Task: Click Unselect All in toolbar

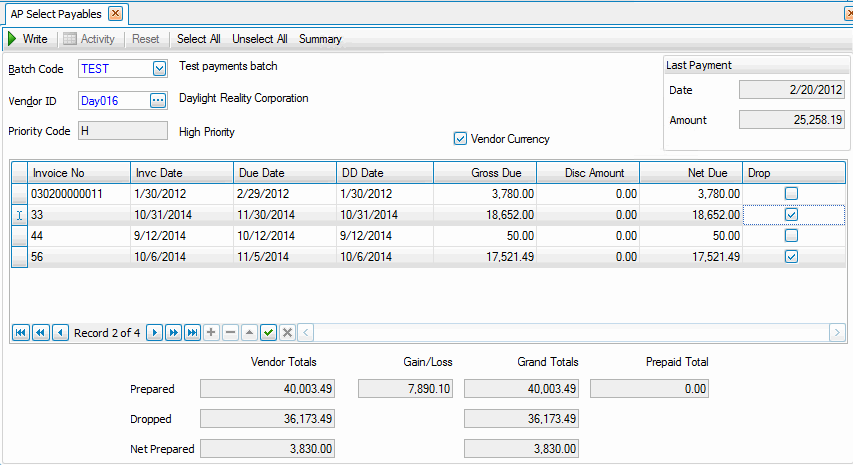Action: click(x=260, y=39)
